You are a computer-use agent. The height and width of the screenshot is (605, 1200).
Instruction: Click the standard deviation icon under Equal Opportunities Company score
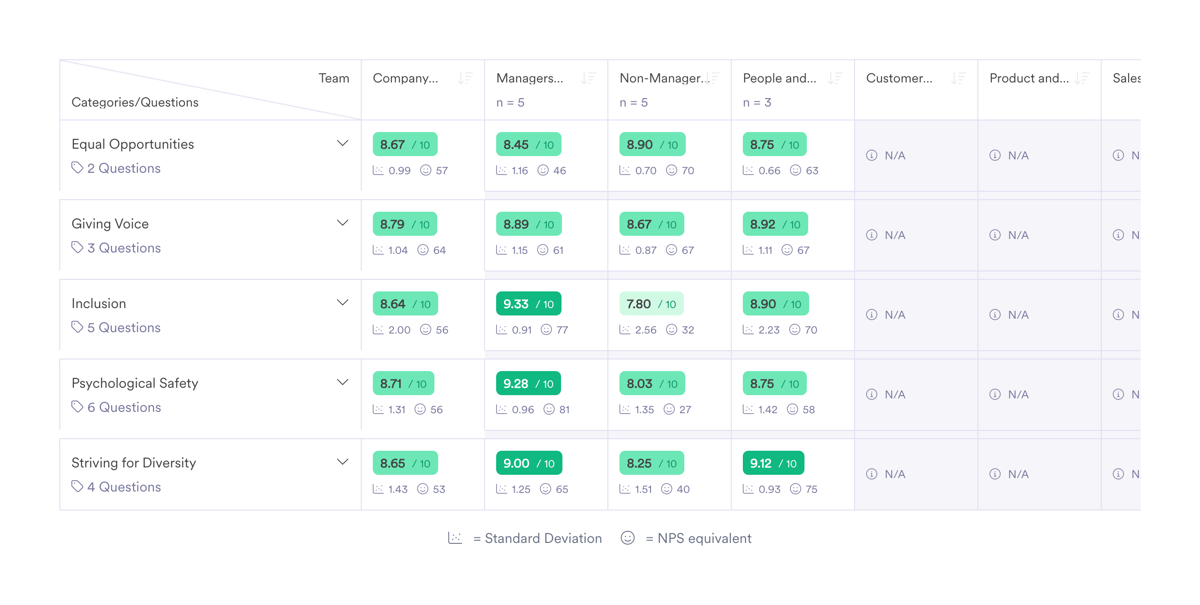click(379, 170)
